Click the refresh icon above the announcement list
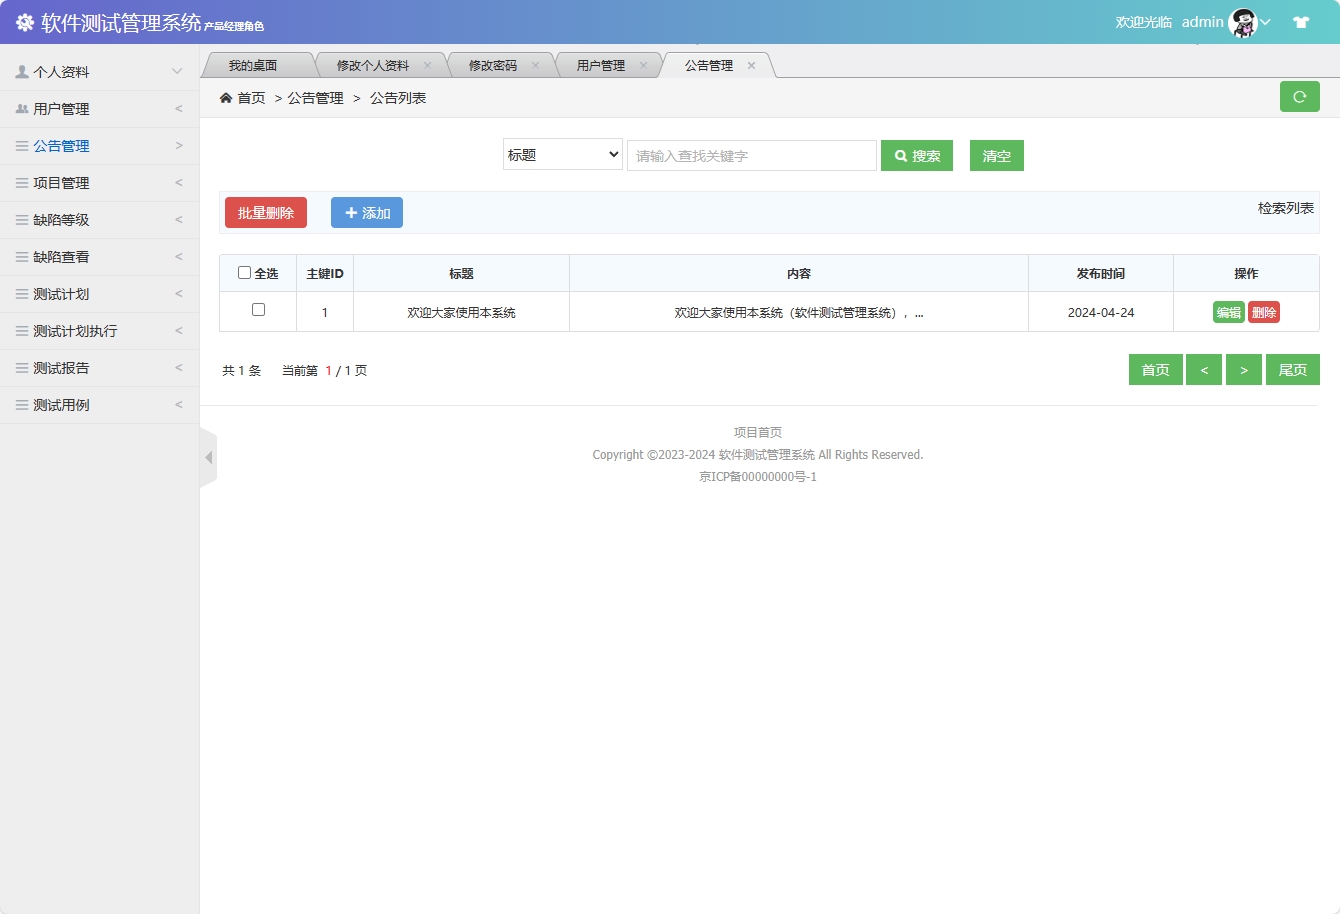Screen dimensions: 1340x914 coord(1299,96)
